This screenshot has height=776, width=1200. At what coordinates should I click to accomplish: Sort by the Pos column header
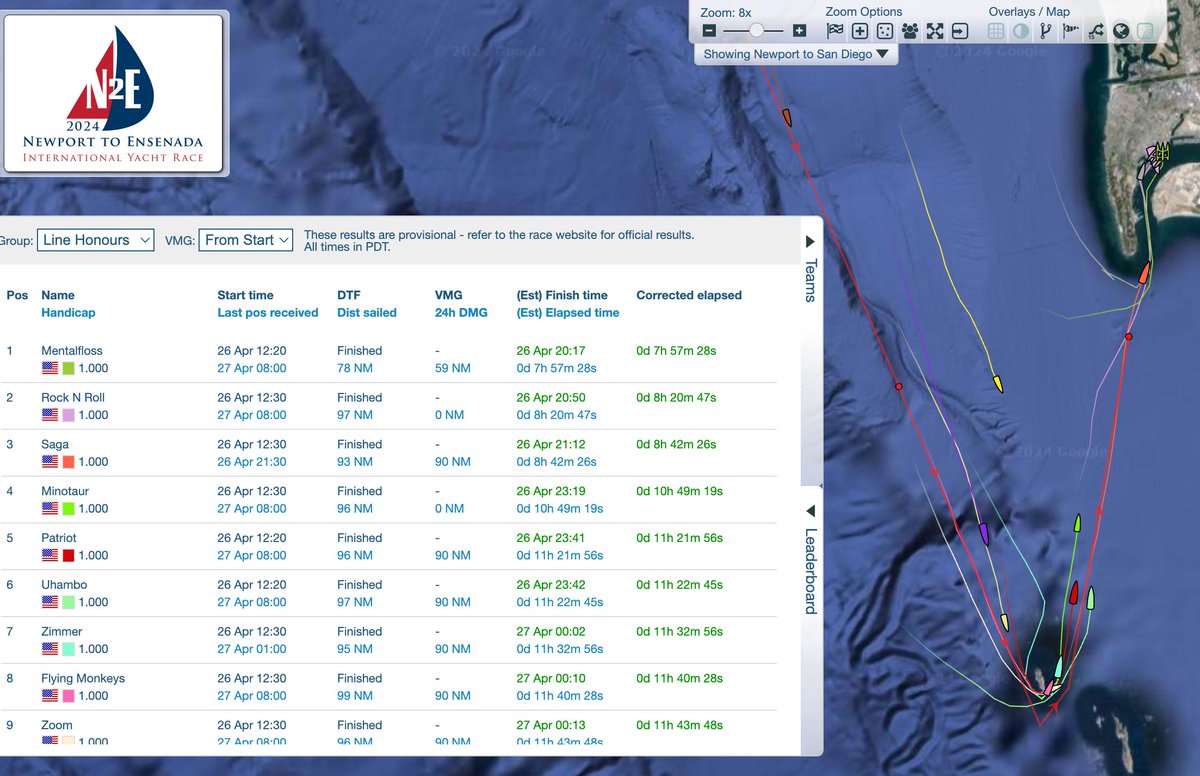coord(17,295)
